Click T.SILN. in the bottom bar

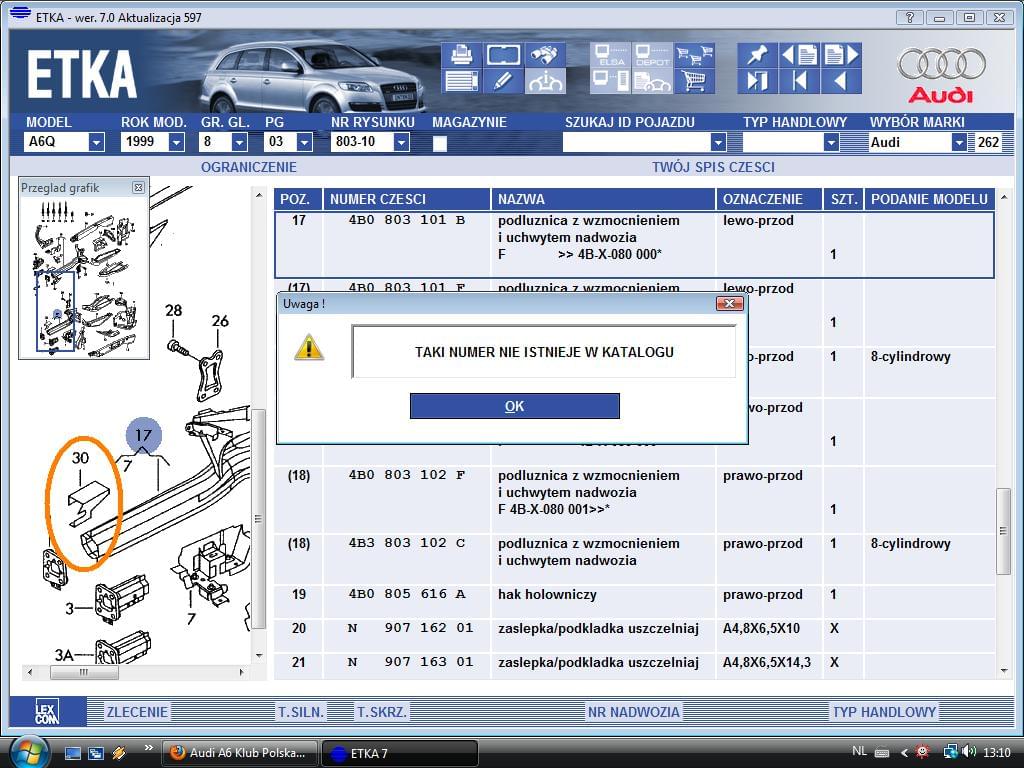301,712
